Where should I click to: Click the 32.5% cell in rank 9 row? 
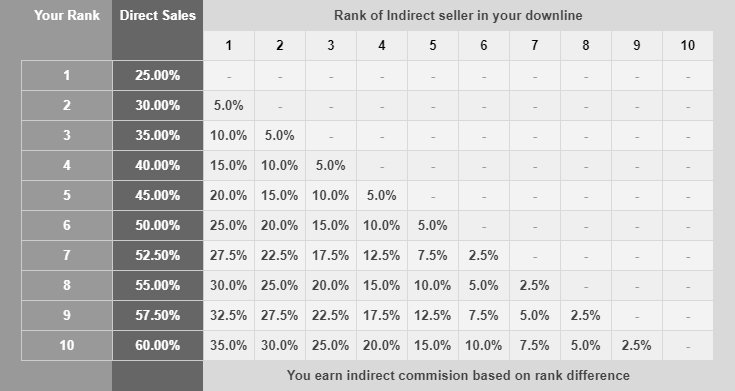(x=229, y=316)
